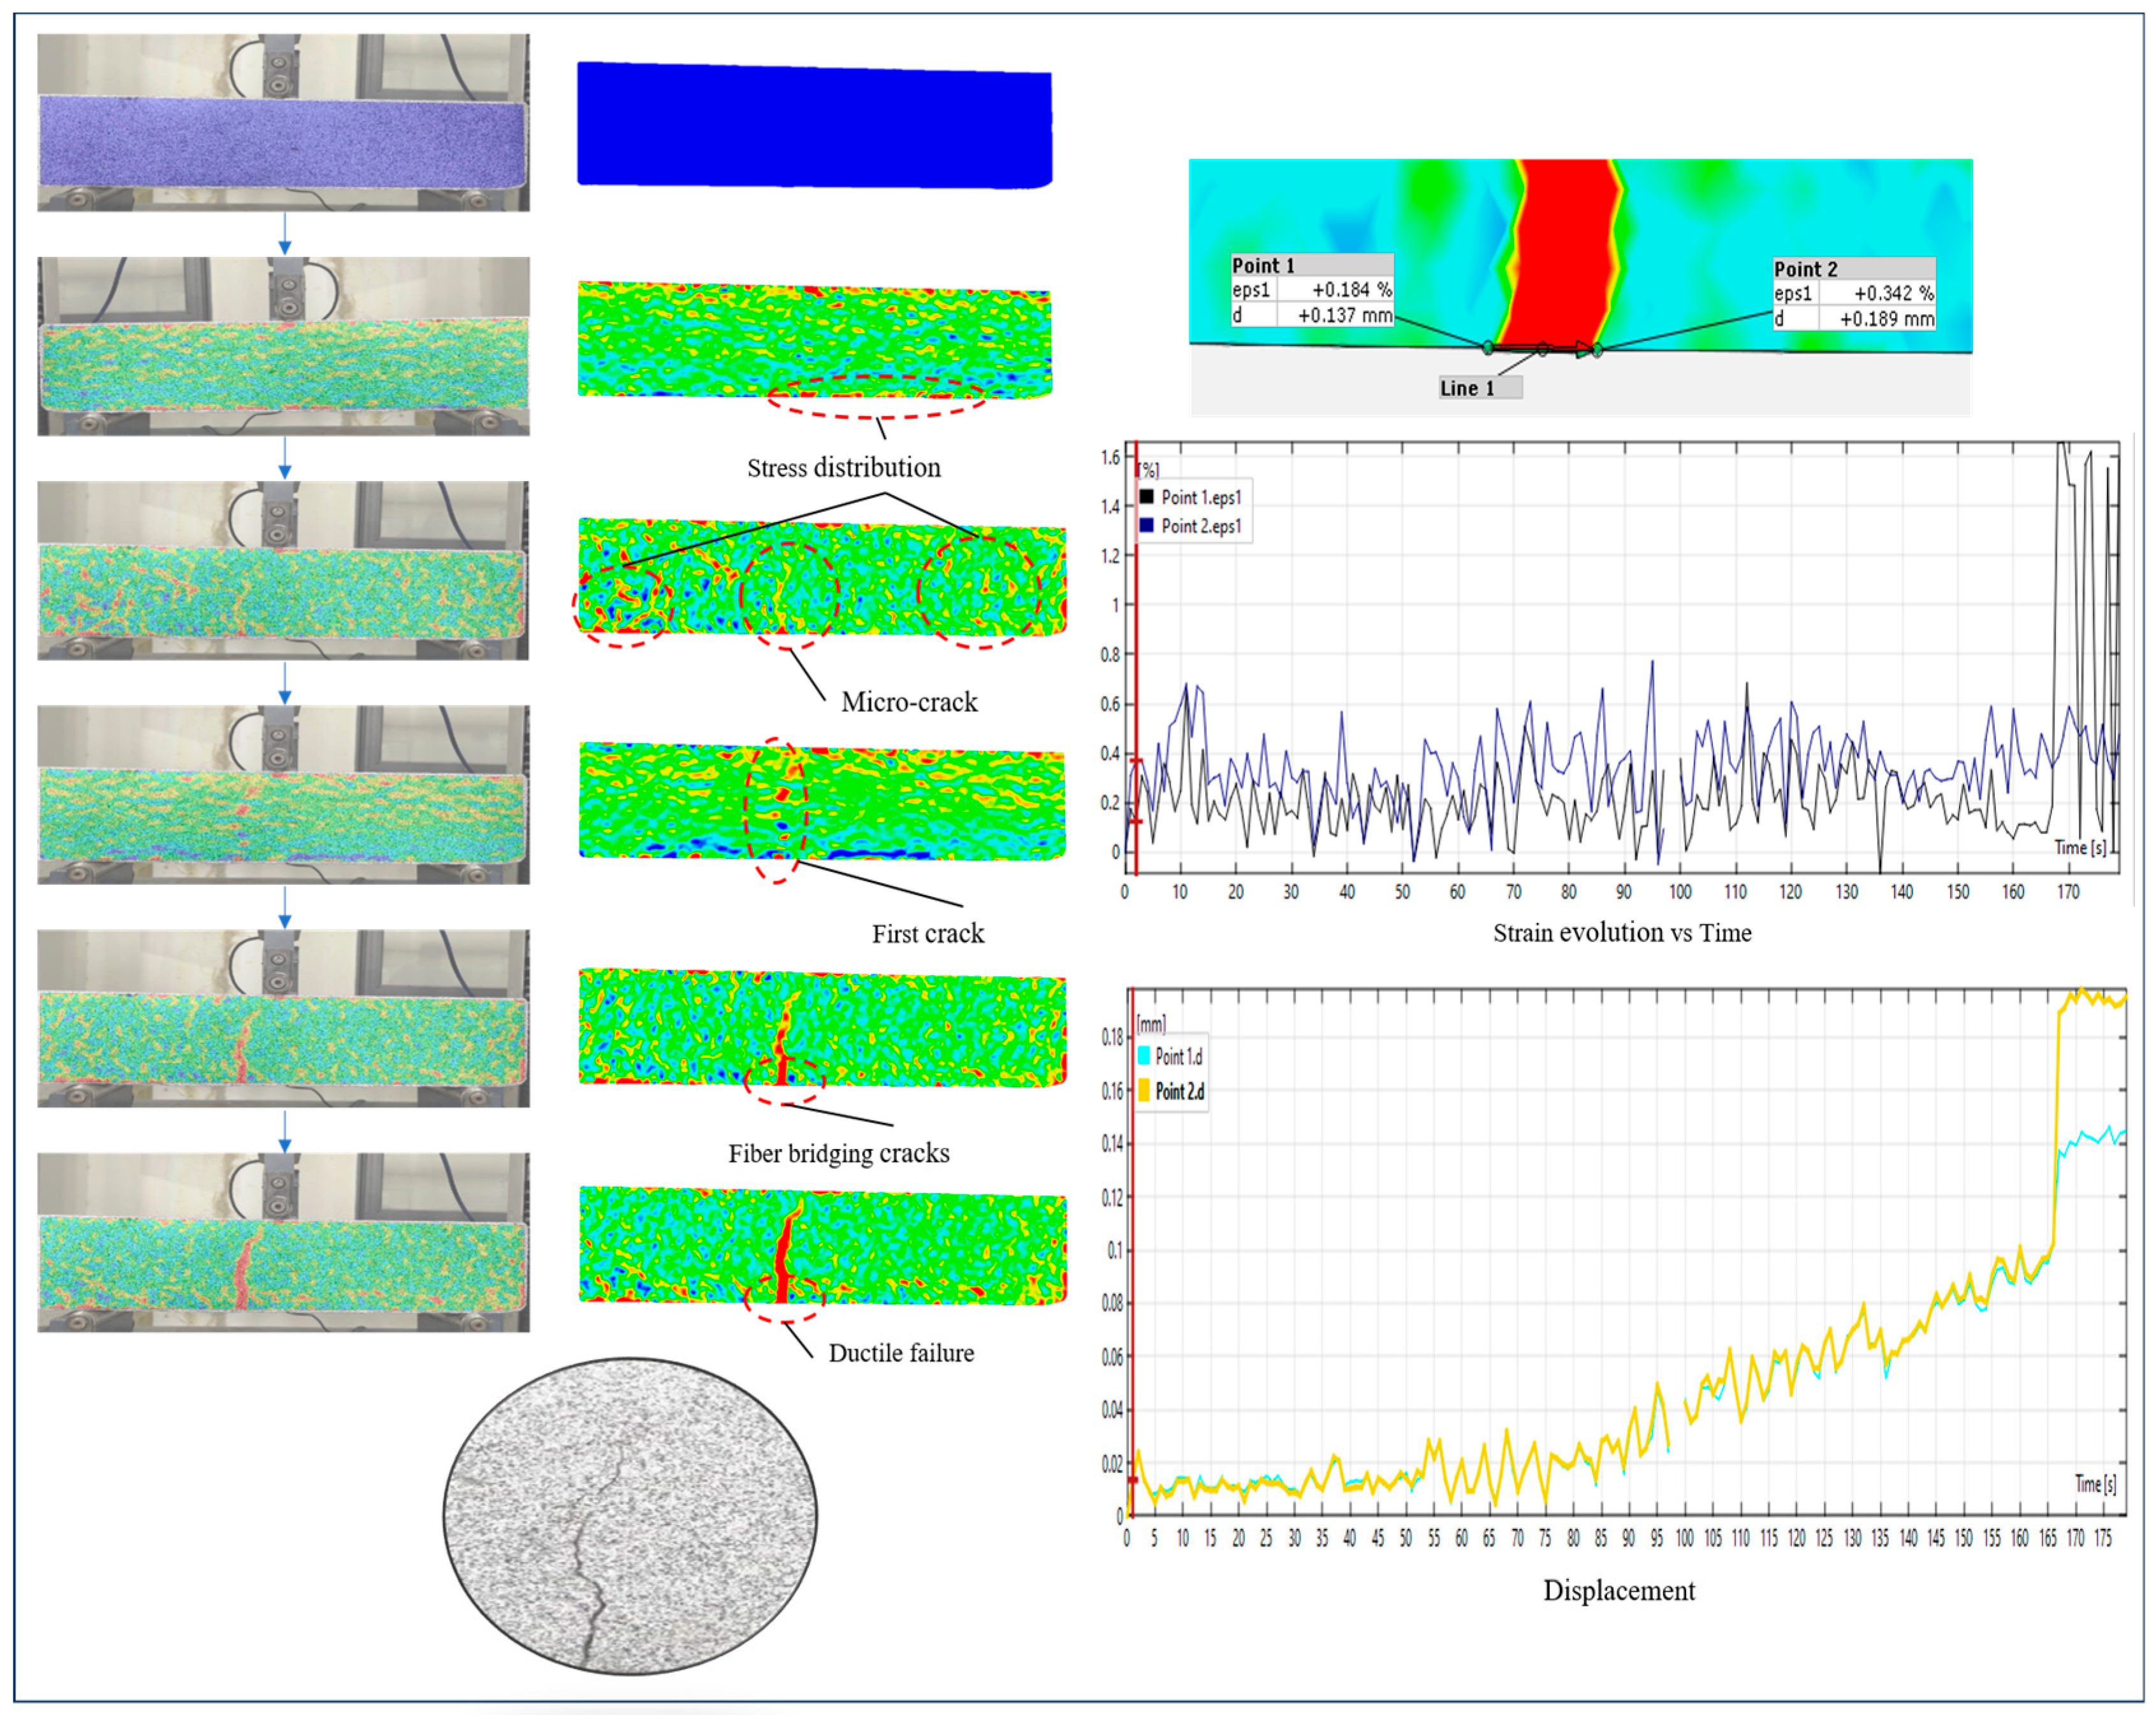
Task: Select the solid blue reference strain map
Action: click(x=814, y=126)
